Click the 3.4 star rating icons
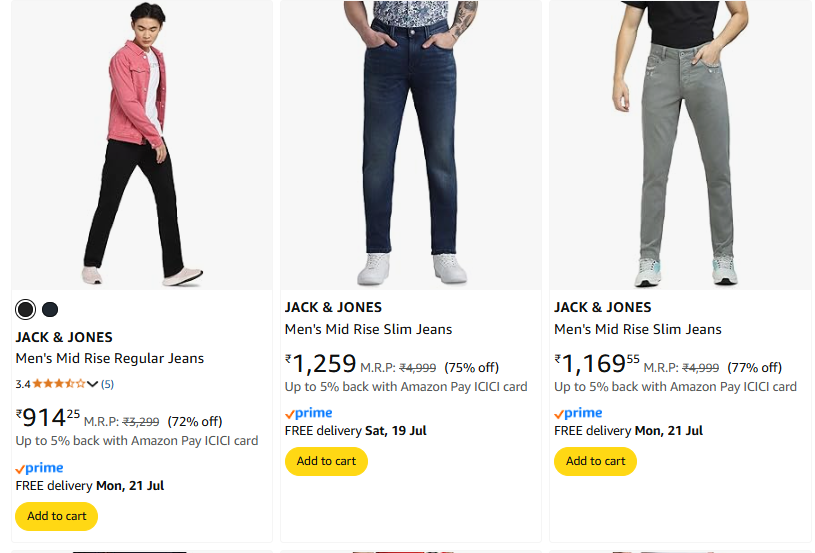 (x=59, y=383)
